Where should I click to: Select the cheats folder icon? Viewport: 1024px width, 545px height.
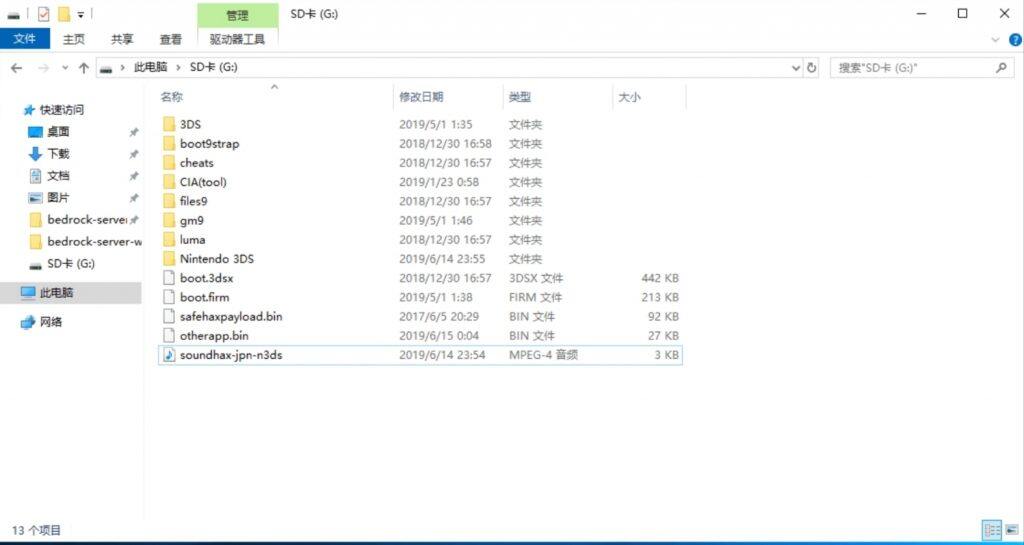point(169,163)
